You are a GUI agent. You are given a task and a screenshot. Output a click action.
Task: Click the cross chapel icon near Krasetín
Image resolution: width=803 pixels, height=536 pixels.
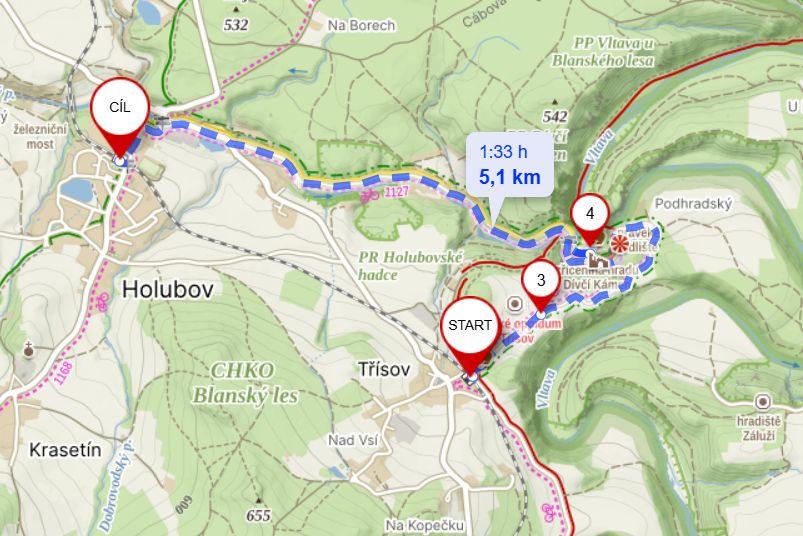29,350
